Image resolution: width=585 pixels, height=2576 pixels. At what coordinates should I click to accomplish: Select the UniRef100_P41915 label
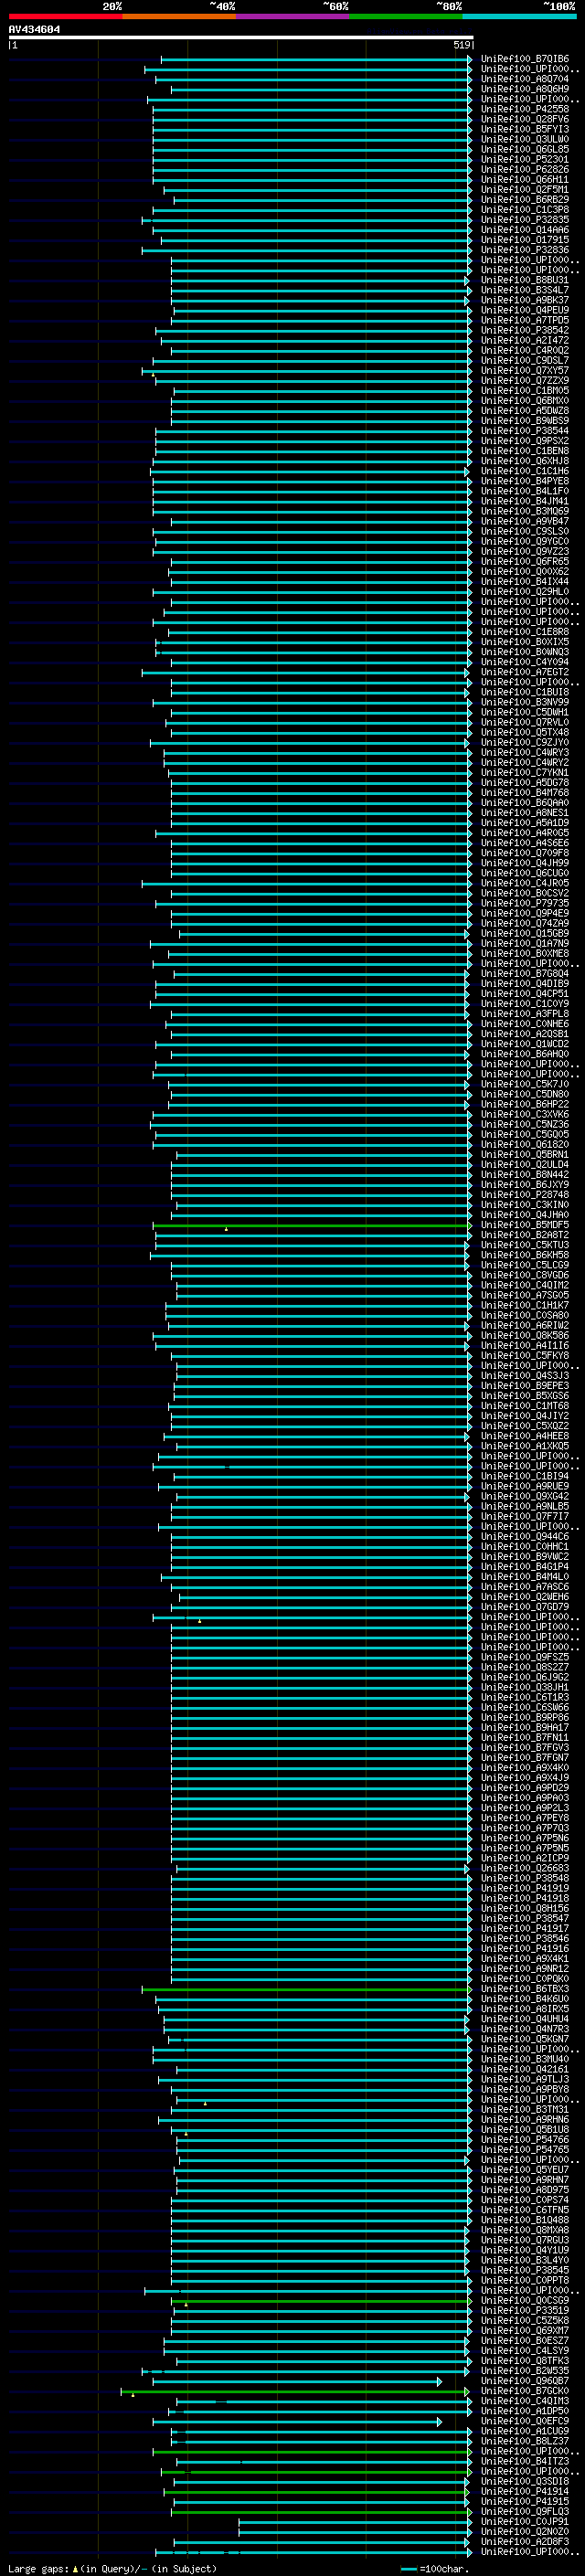pos(525,2501)
